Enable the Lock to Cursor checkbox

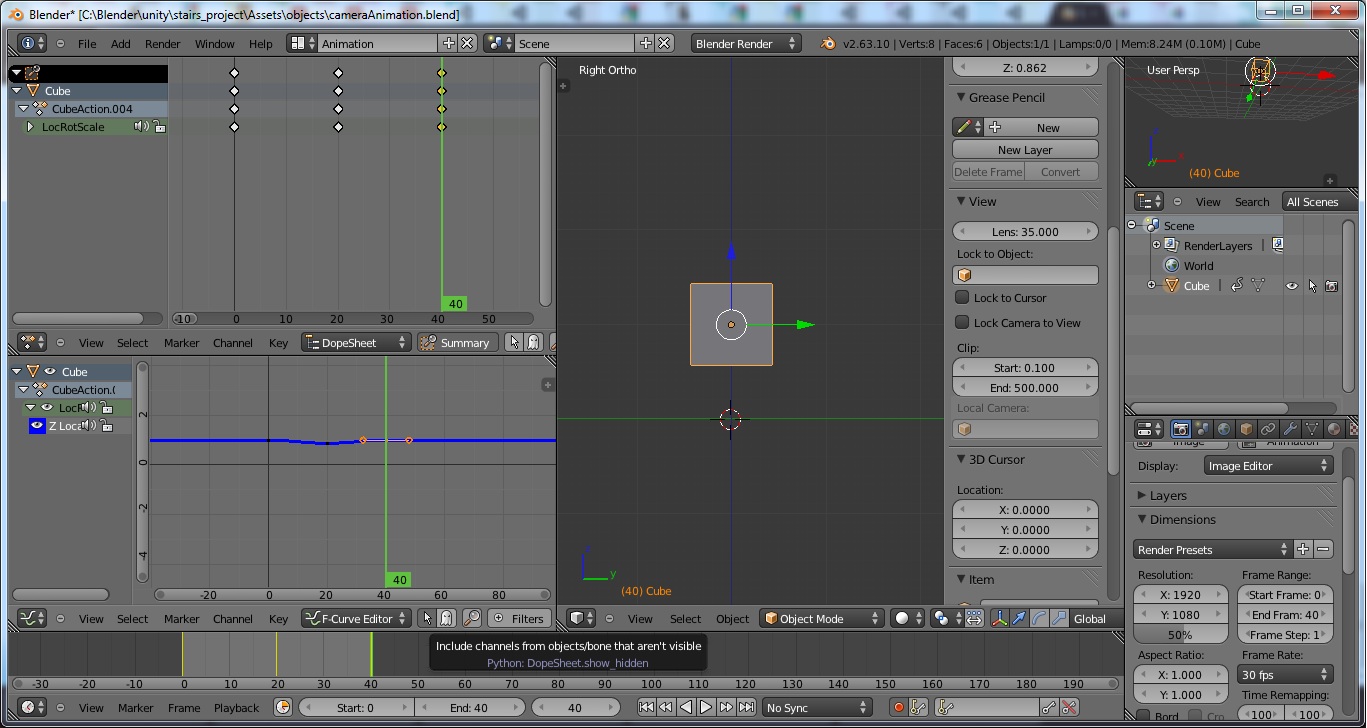point(962,297)
